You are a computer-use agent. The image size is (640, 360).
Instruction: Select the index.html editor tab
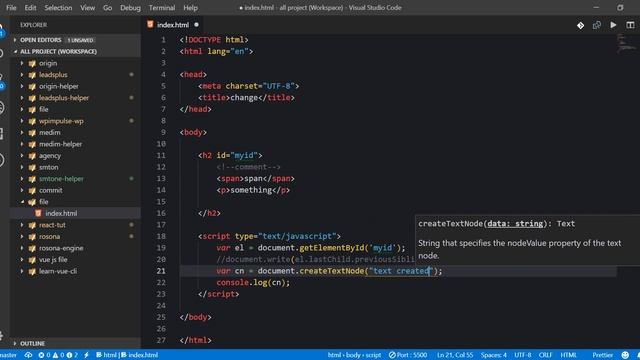[173, 25]
